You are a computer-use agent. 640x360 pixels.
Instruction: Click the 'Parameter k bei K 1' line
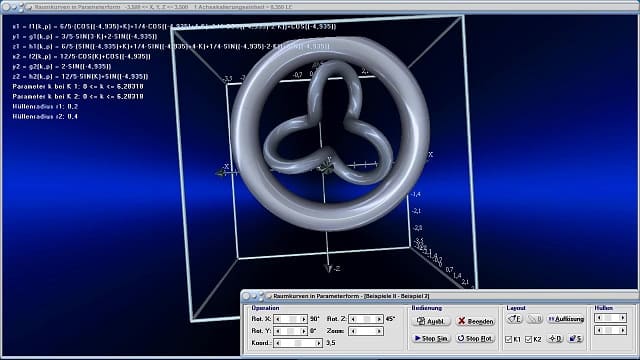tap(78, 87)
